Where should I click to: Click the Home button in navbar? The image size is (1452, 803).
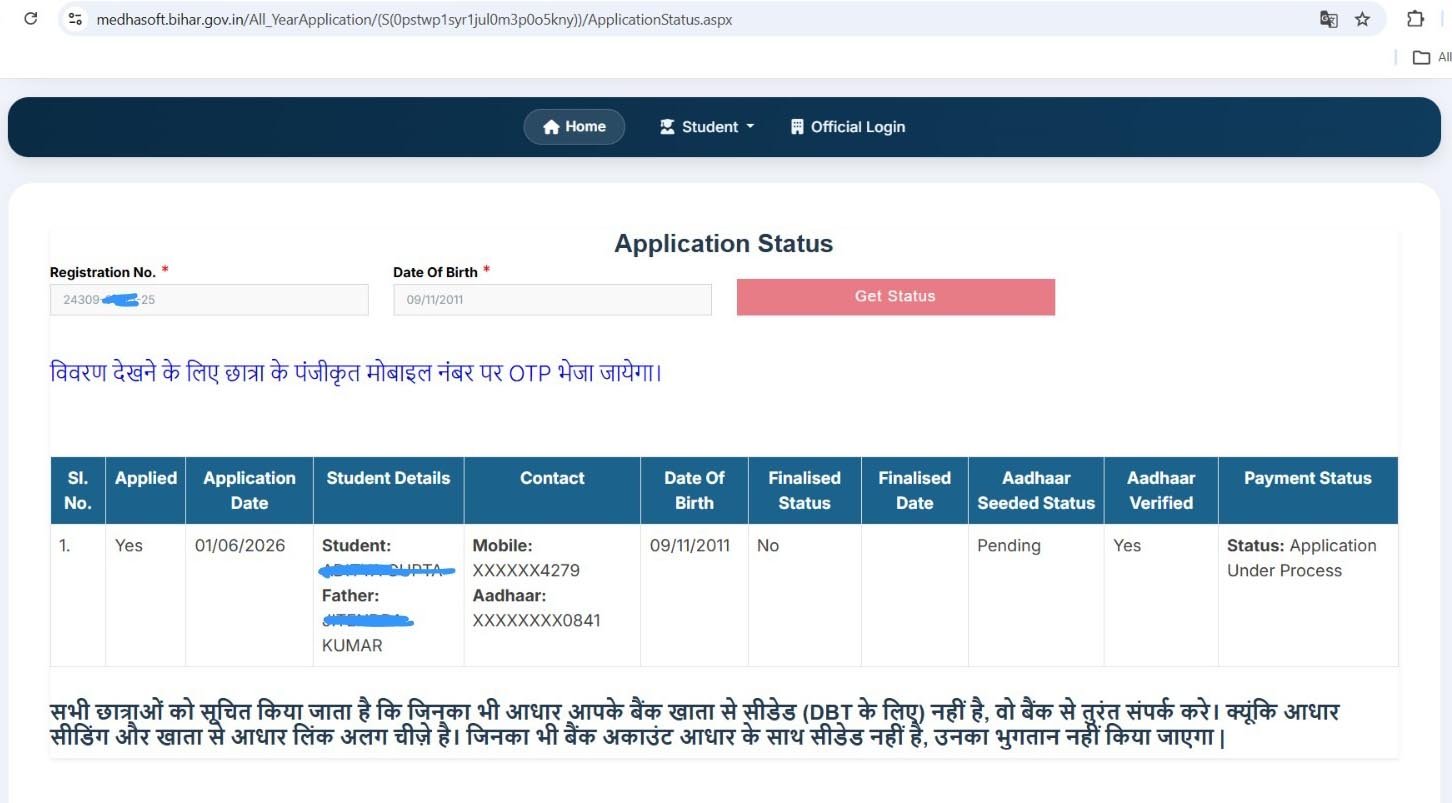[574, 127]
